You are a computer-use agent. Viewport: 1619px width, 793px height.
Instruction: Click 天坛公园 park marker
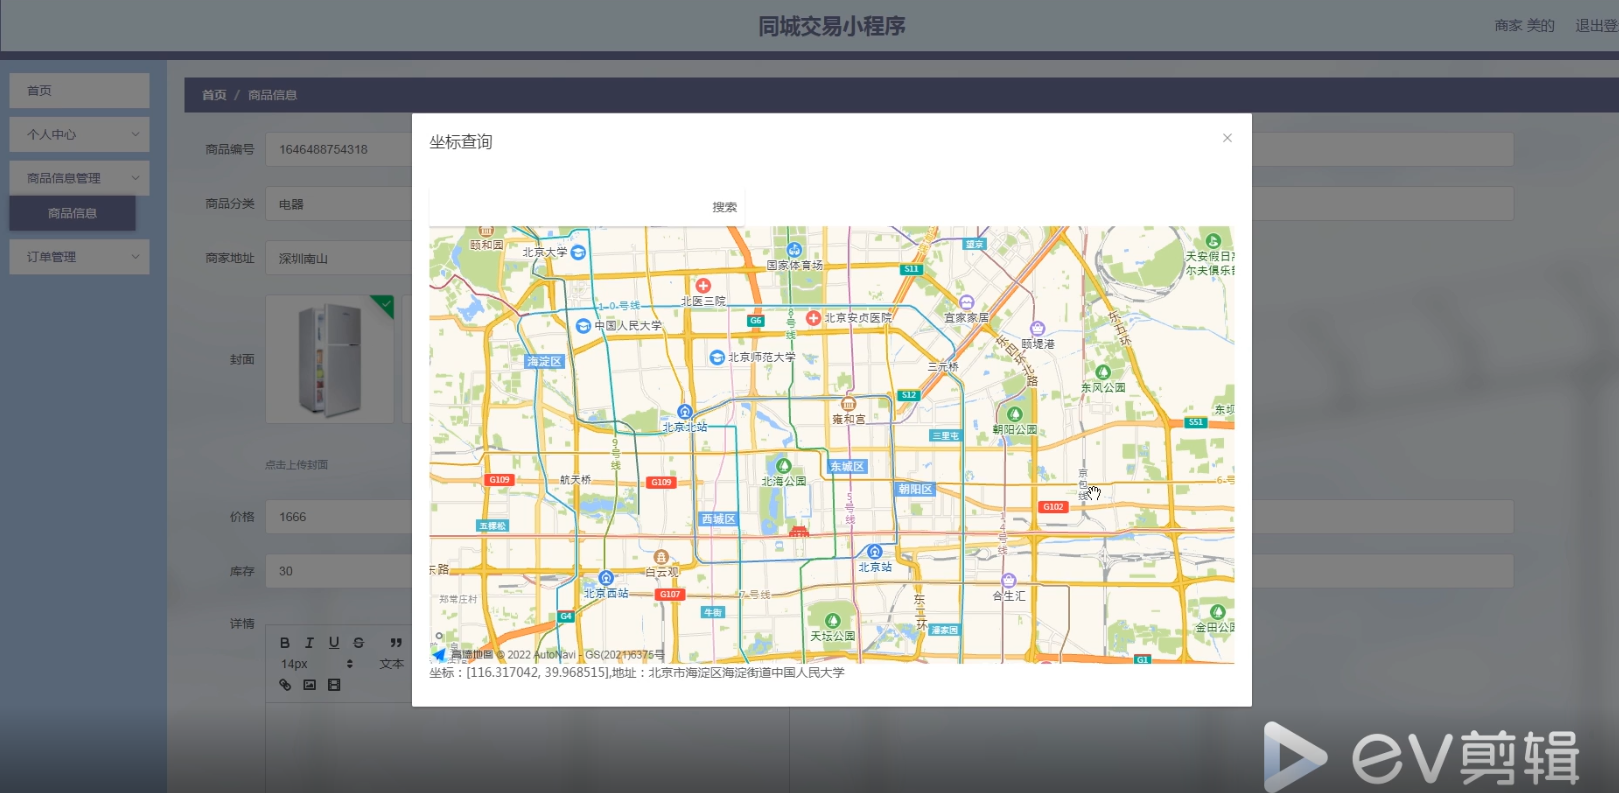point(832,621)
